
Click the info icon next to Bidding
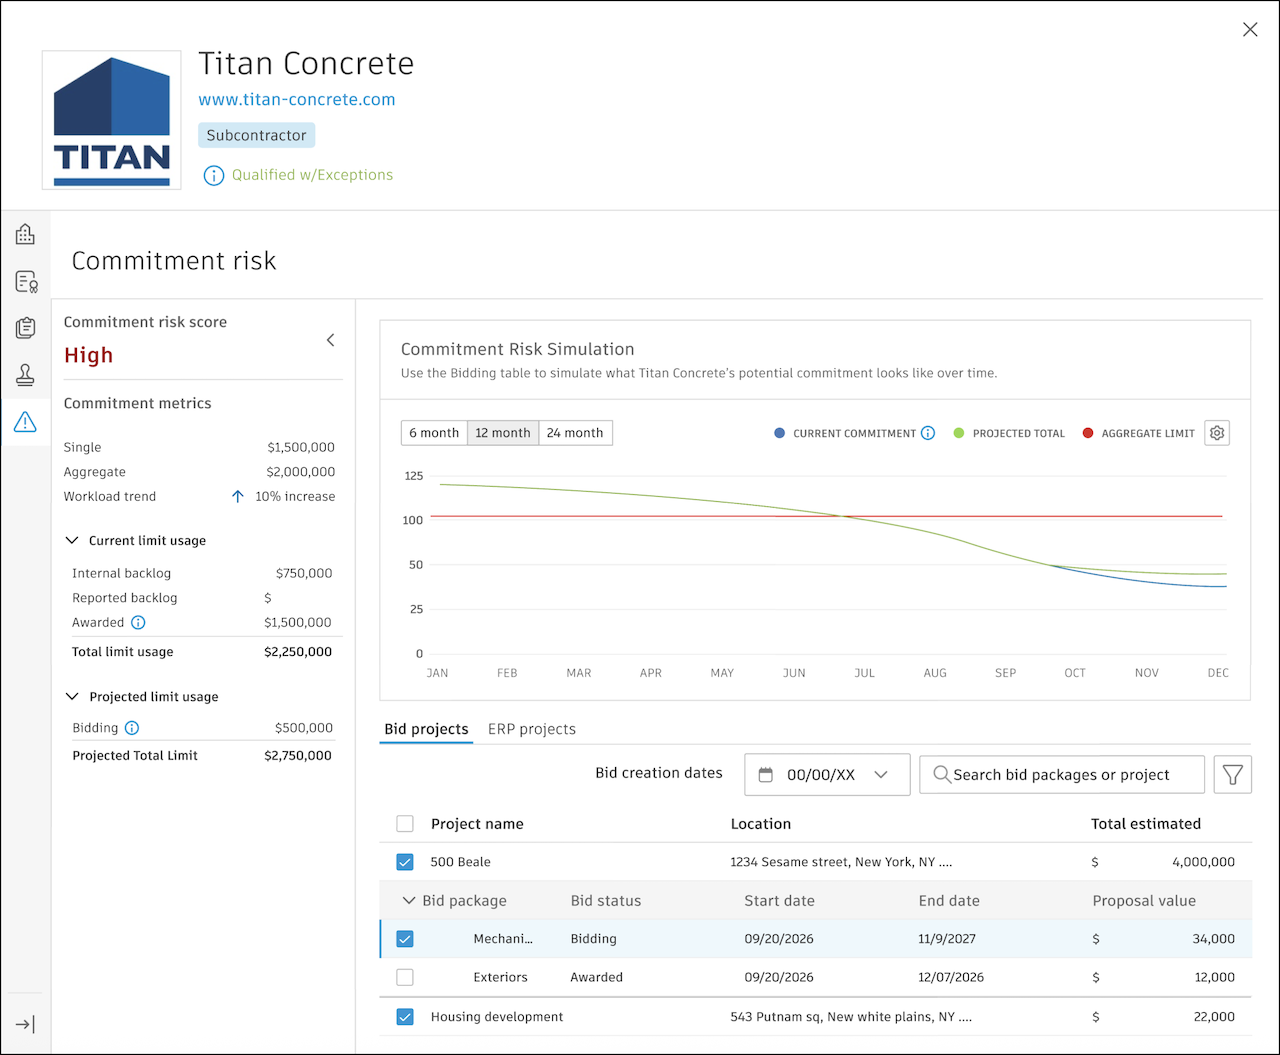click(131, 728)
